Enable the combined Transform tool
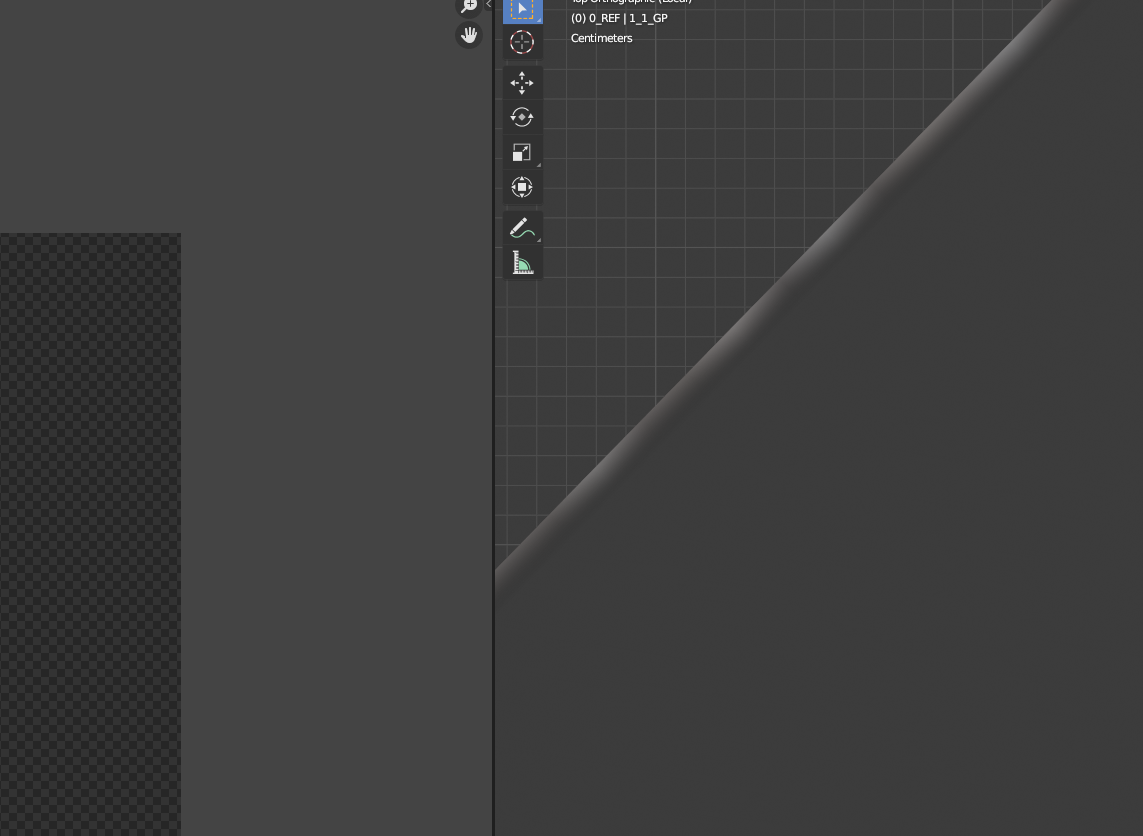 click(x=522, y=187)
